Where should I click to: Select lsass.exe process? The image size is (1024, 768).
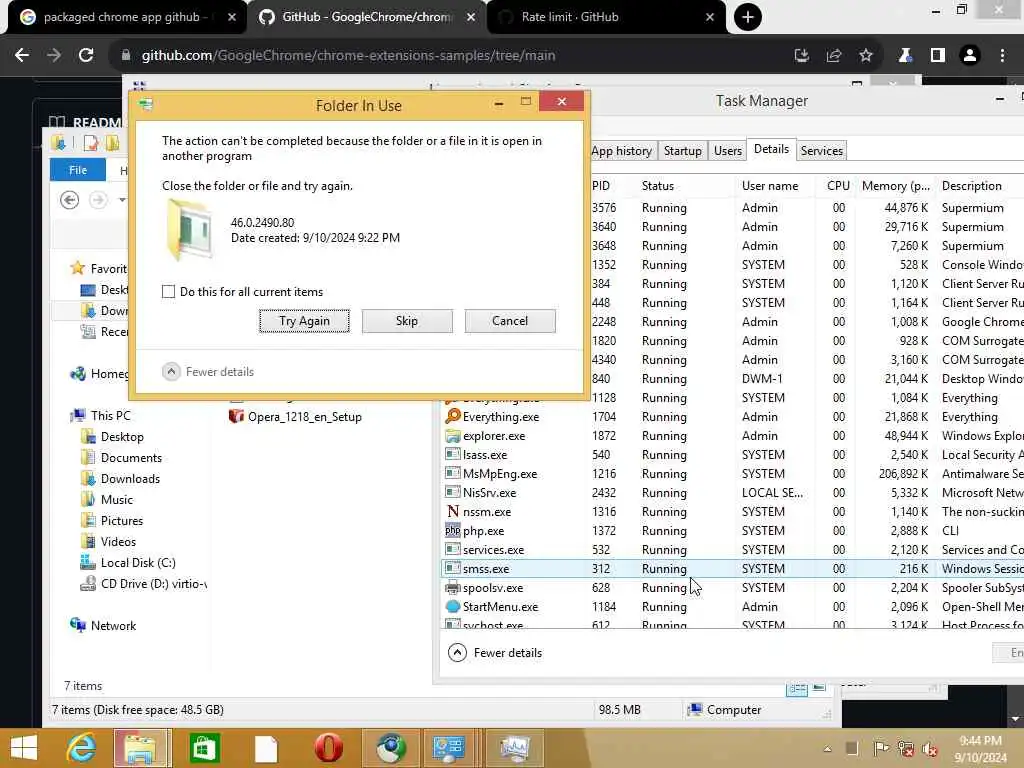(x=485, y=455)
